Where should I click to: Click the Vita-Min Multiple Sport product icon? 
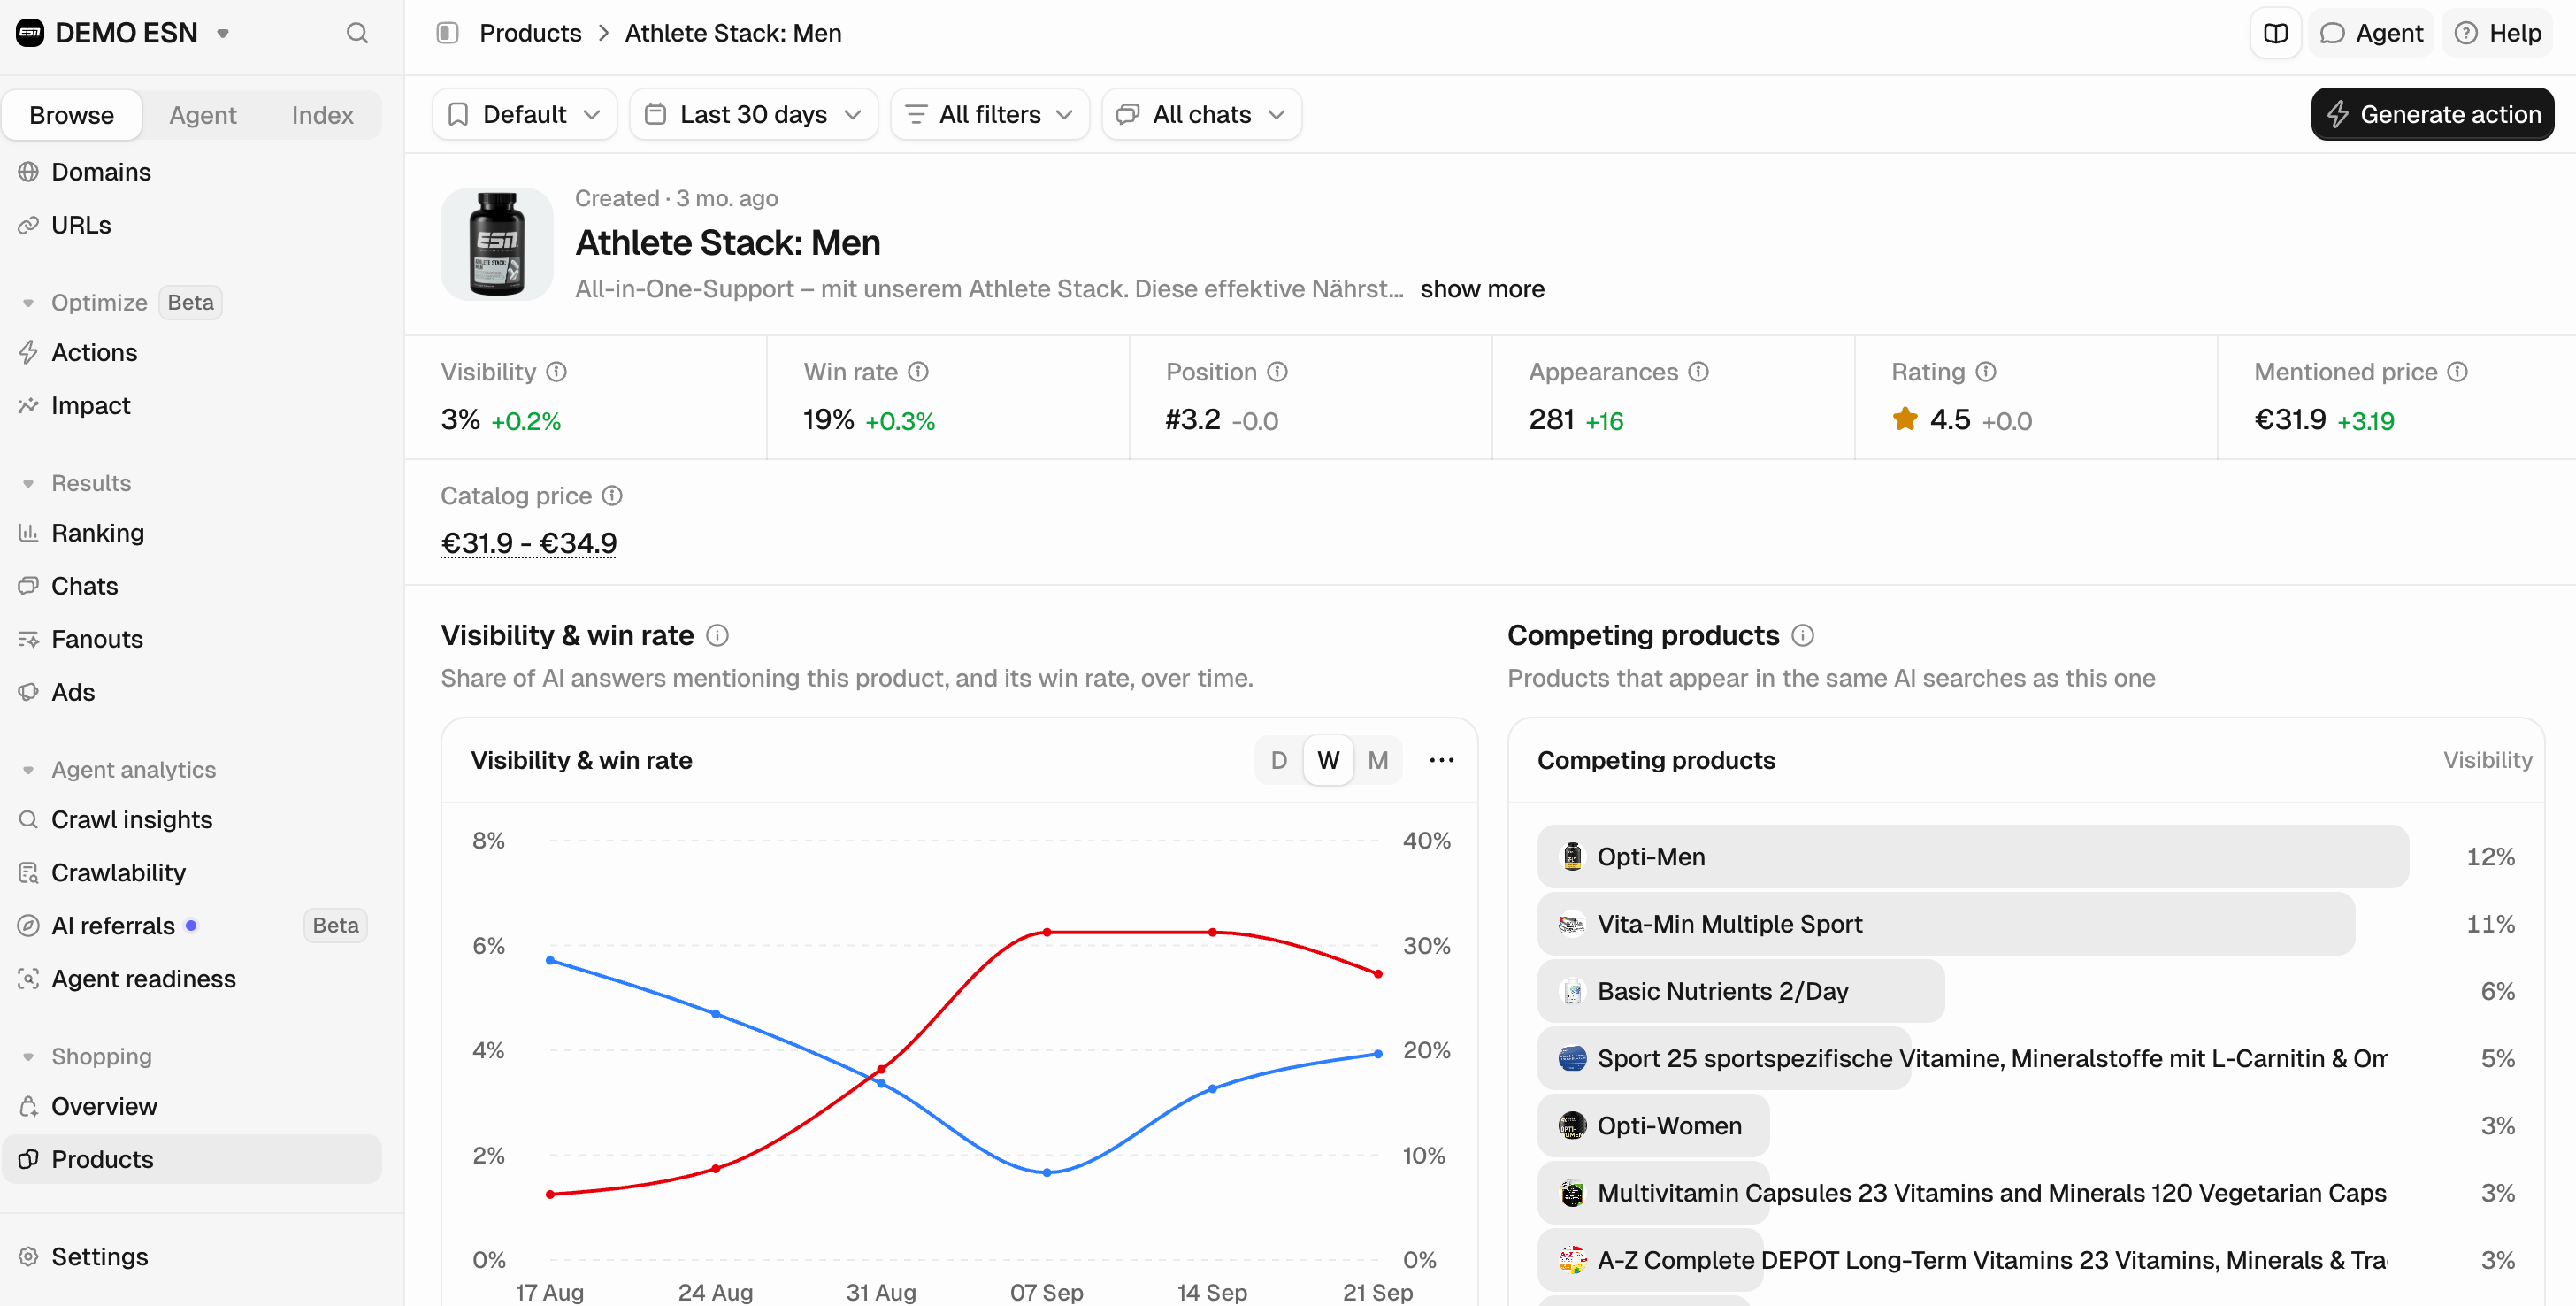pyautogui.click(x=1572, y=924)
